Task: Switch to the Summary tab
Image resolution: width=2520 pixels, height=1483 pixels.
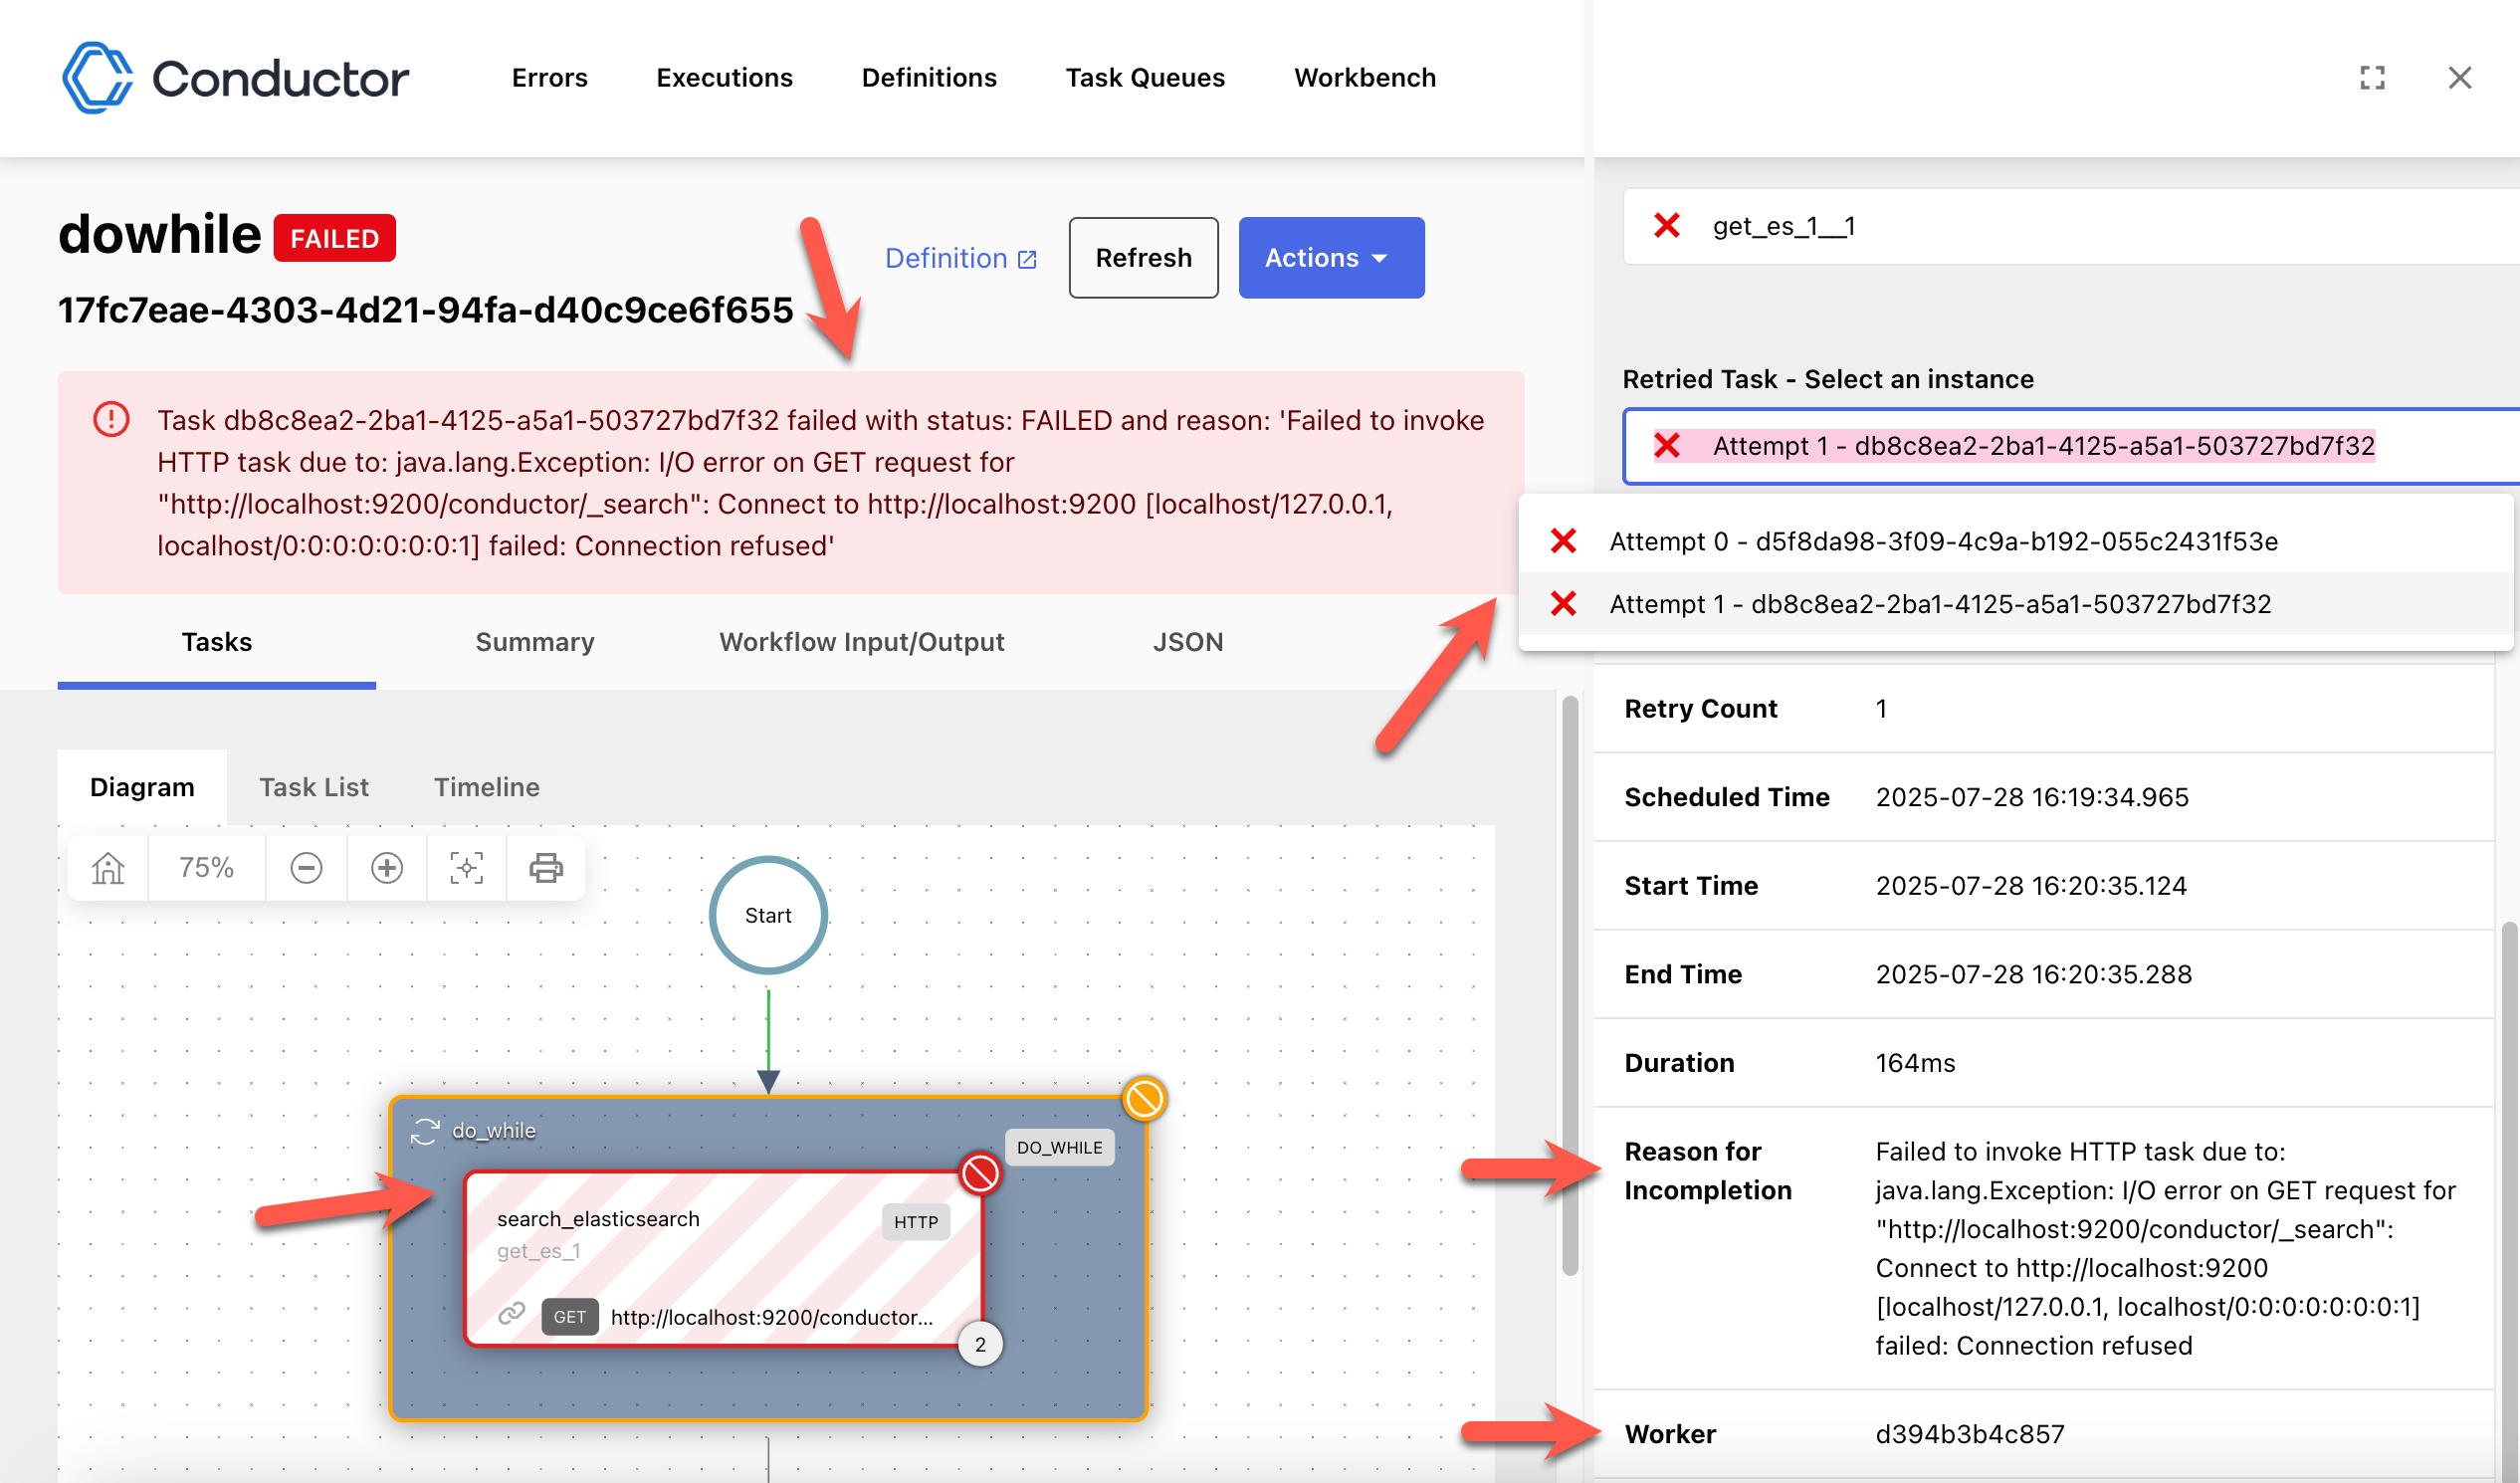Action: click(x=535, y=642)
